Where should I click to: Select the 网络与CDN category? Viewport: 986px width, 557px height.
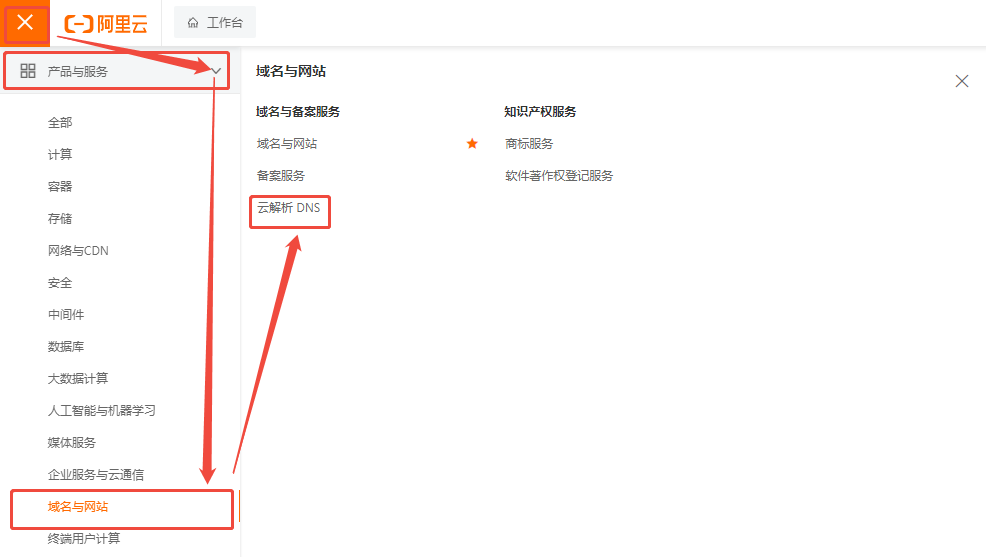point(78,251)
